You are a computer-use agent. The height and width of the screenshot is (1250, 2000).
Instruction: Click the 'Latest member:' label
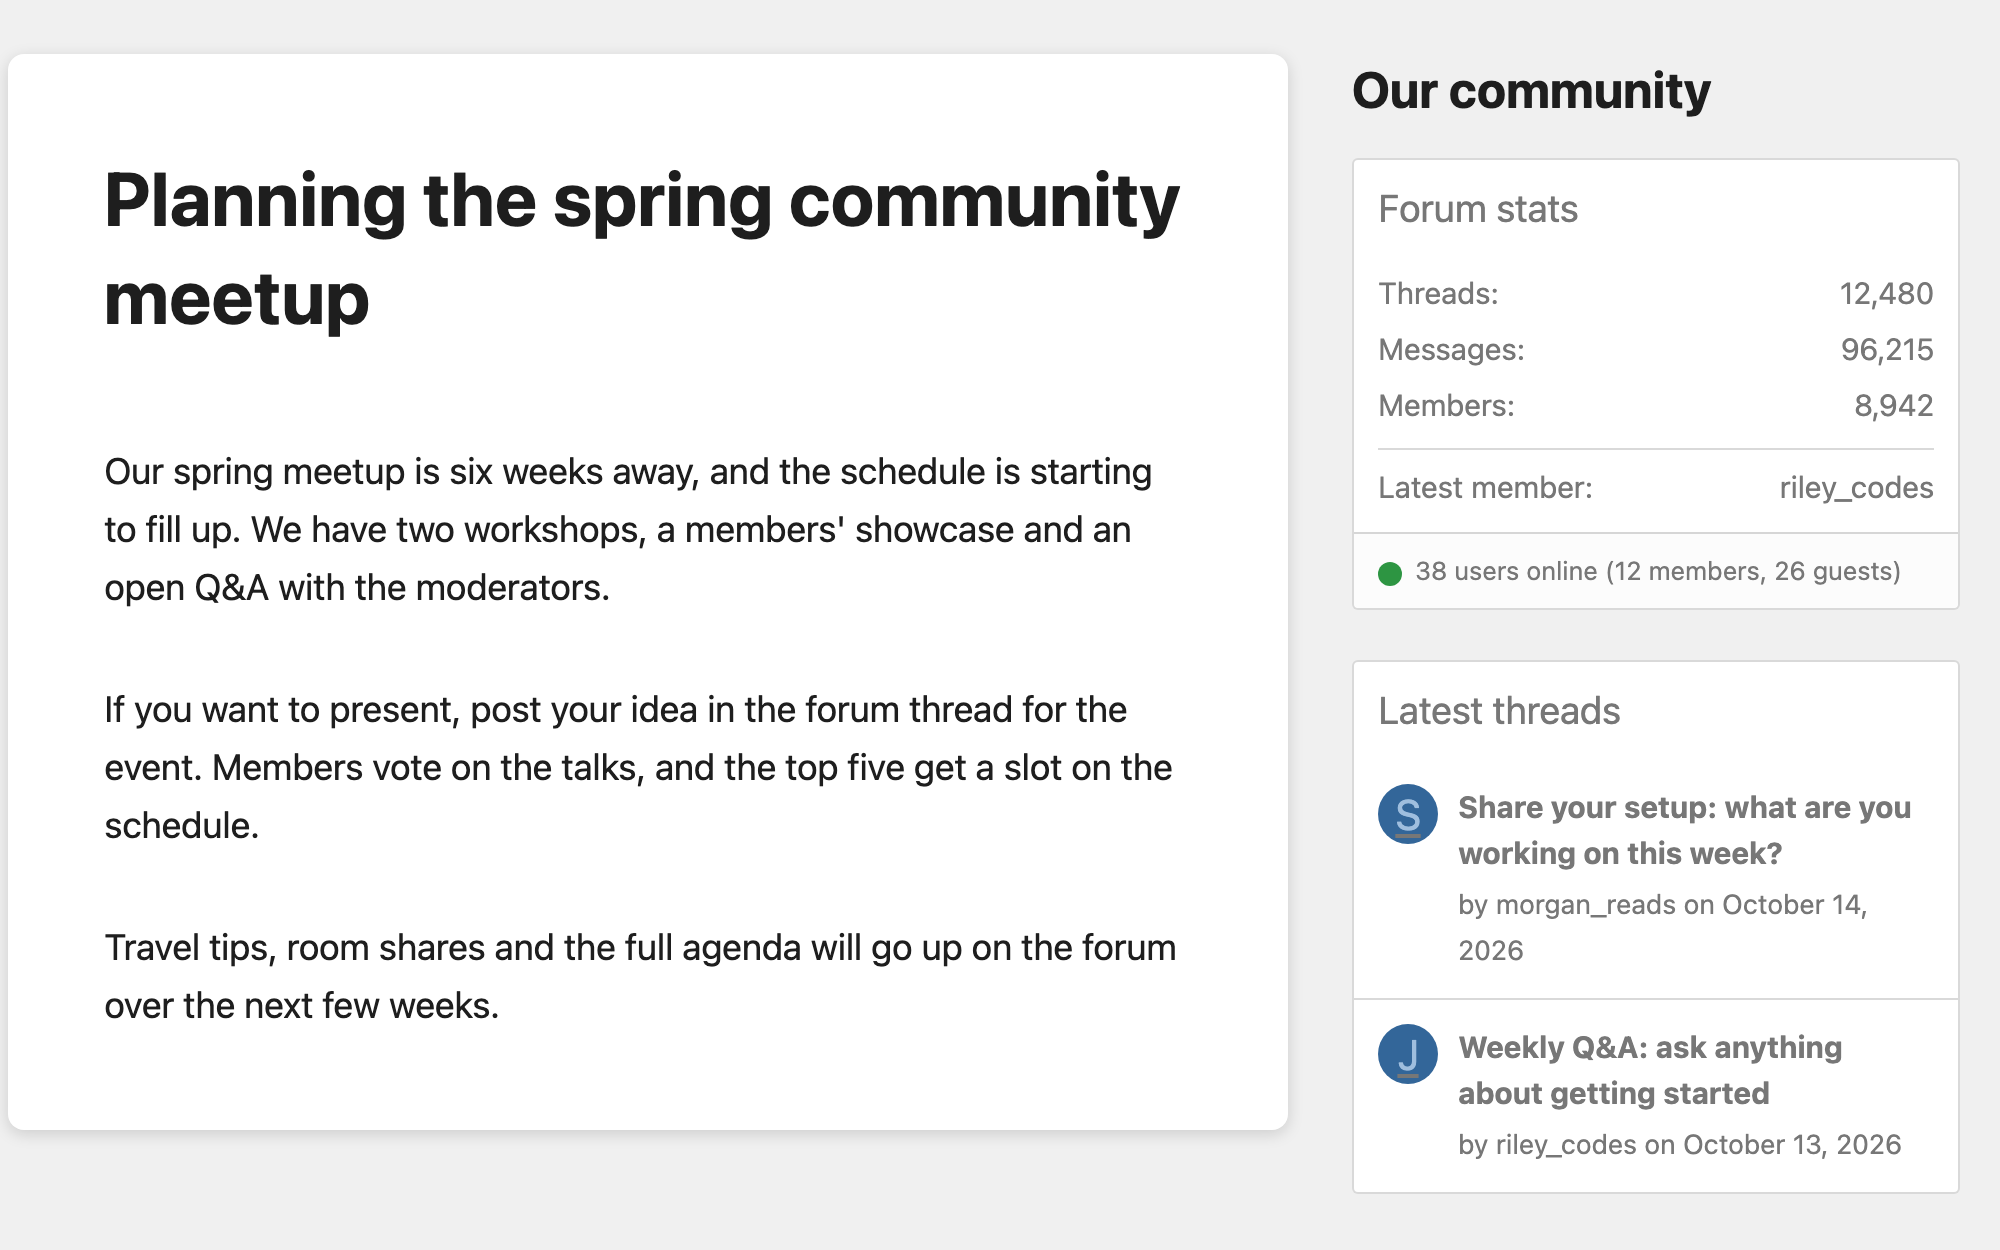point(1485,488)
